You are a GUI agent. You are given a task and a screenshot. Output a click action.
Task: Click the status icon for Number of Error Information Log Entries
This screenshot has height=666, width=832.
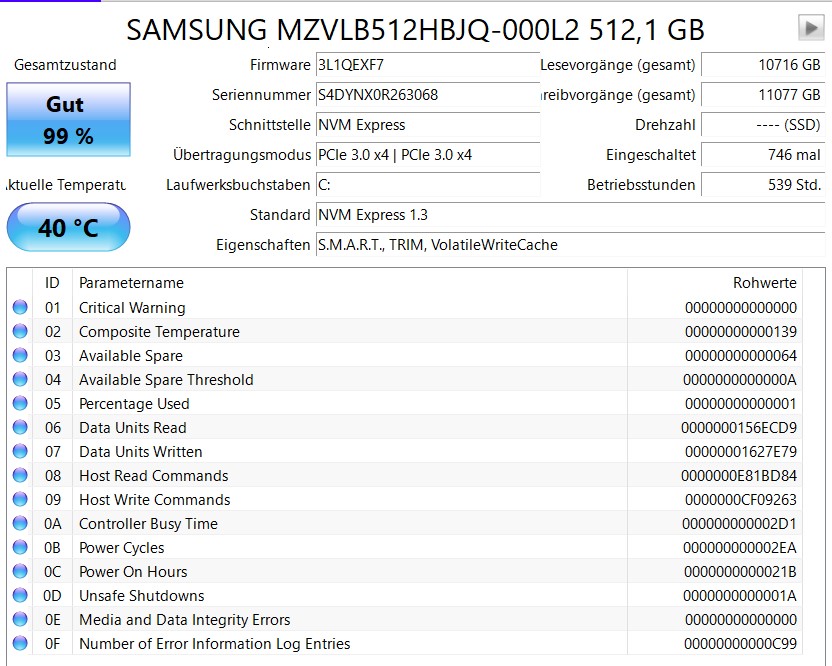(20, 643)
